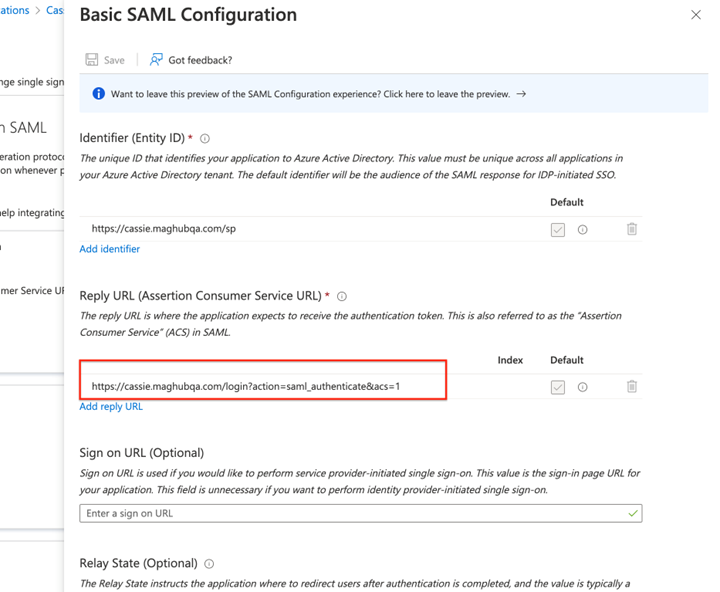Click the arrow at end of preview banner
Viewport: 720px width, 592px height.
(521, 94)
